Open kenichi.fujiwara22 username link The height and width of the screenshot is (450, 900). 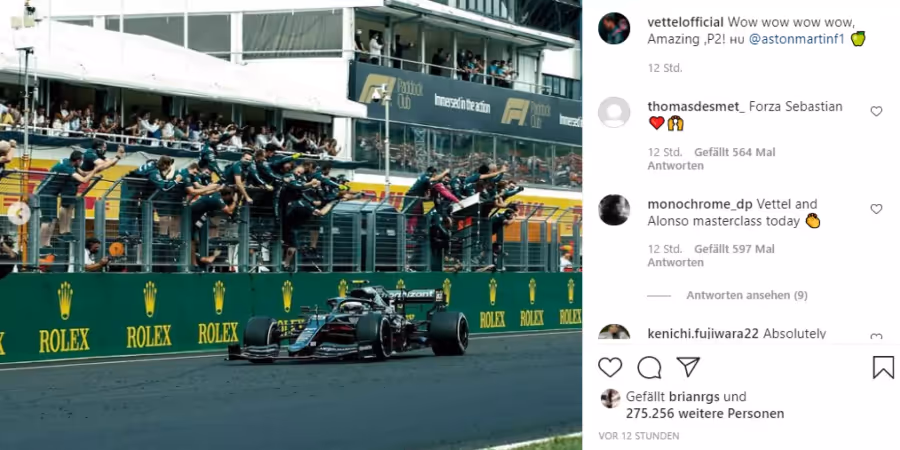[704, 333]
